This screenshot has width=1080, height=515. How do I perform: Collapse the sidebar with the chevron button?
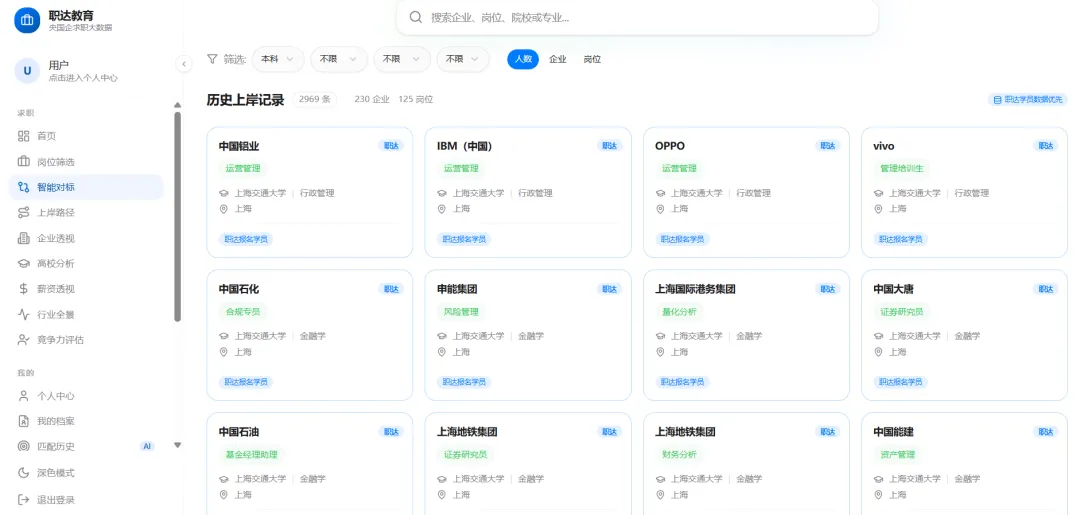pyautogui.click(x=183, y=64)
